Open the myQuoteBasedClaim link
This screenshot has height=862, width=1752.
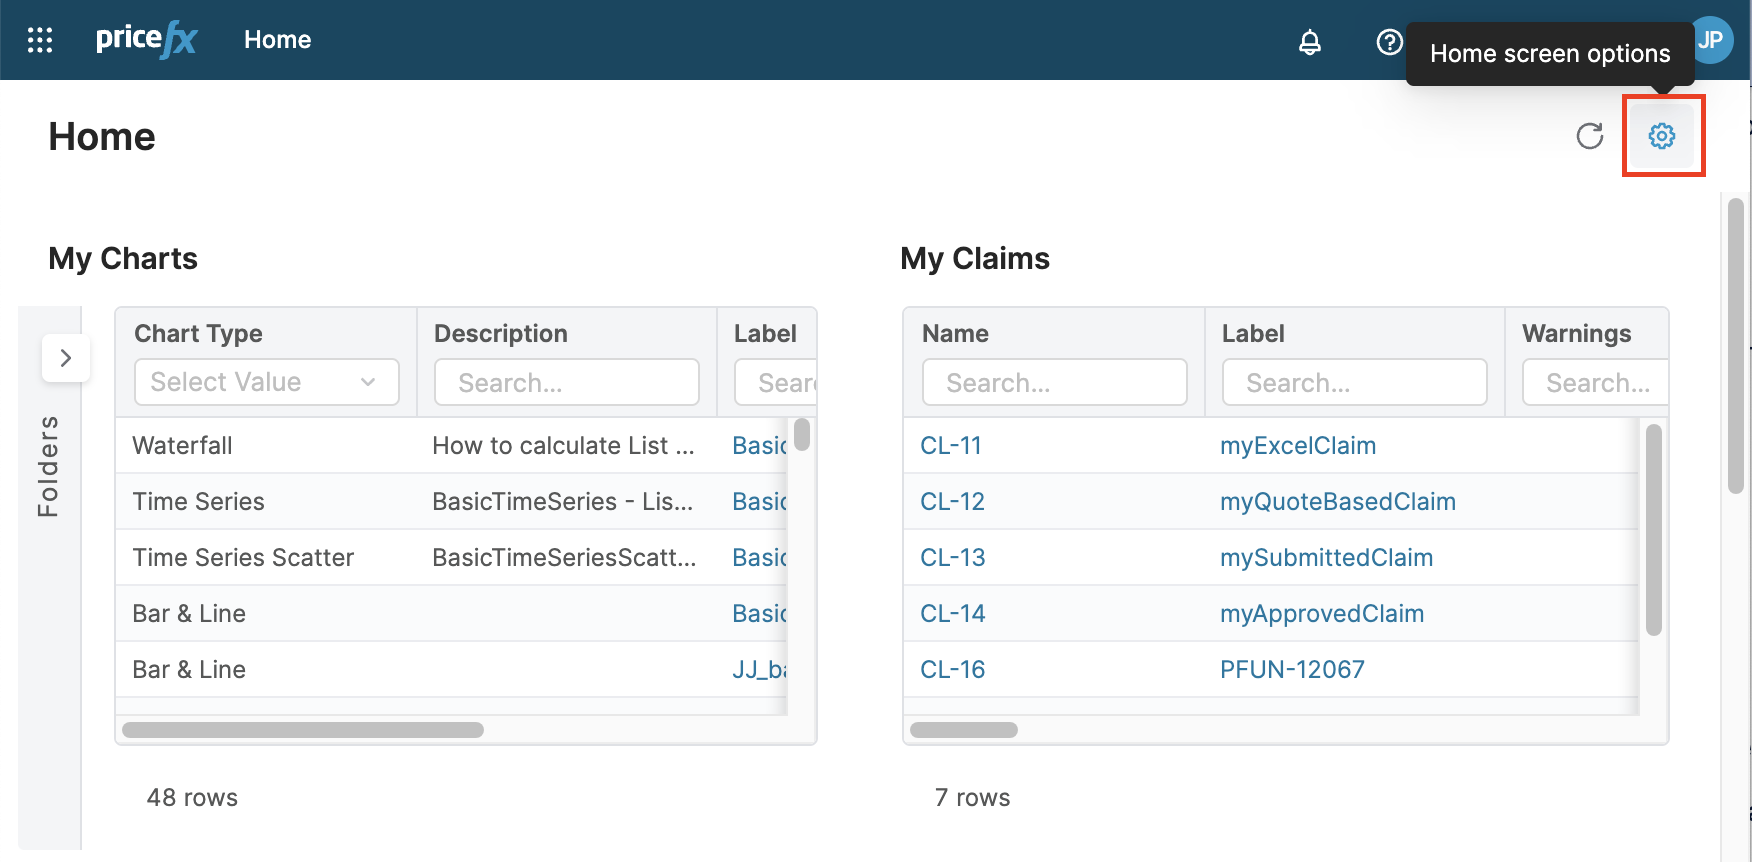pos(1337,502)
